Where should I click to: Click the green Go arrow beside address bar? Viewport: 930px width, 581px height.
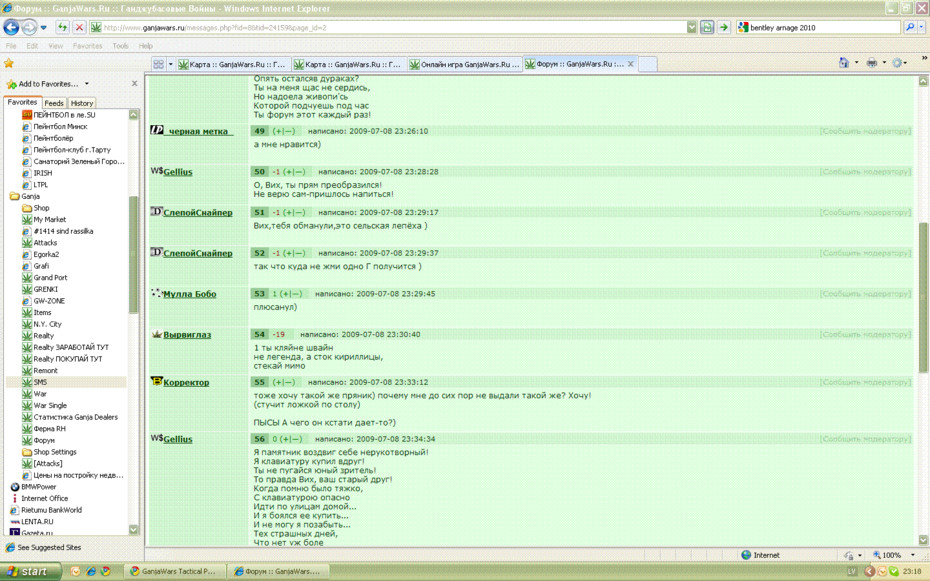(x=724, y=27)
